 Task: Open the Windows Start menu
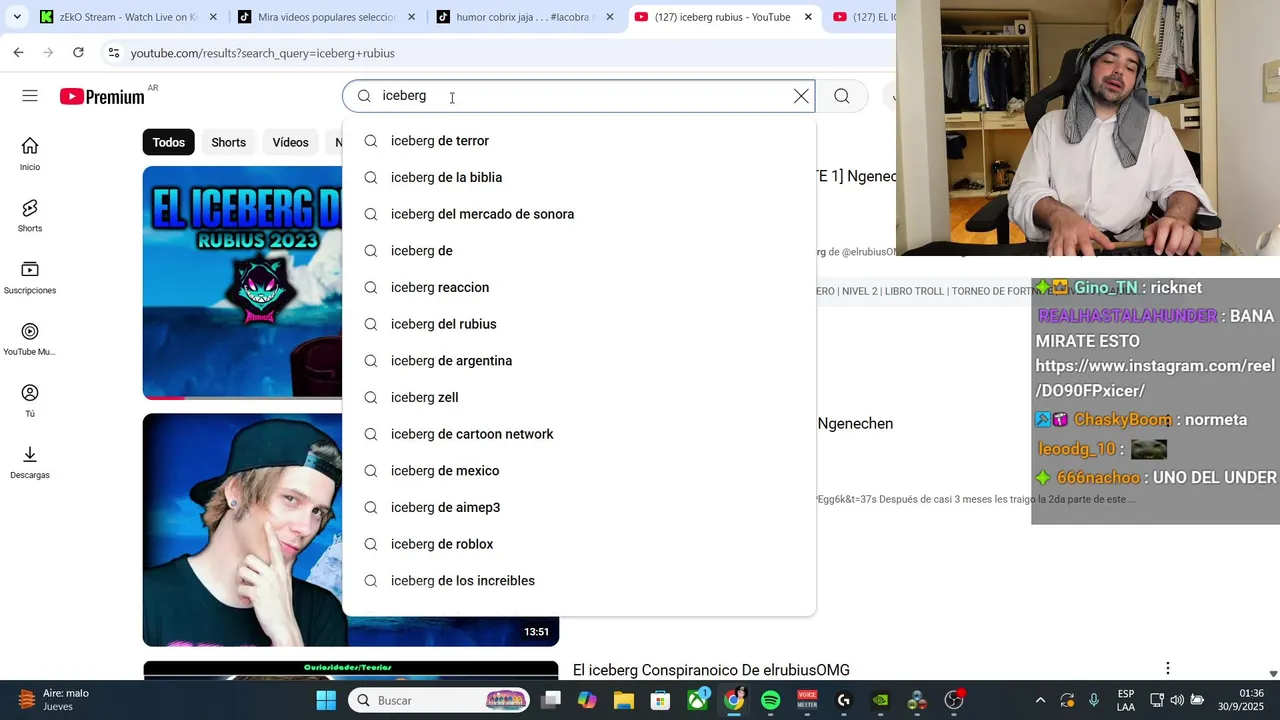coord(326,700)
